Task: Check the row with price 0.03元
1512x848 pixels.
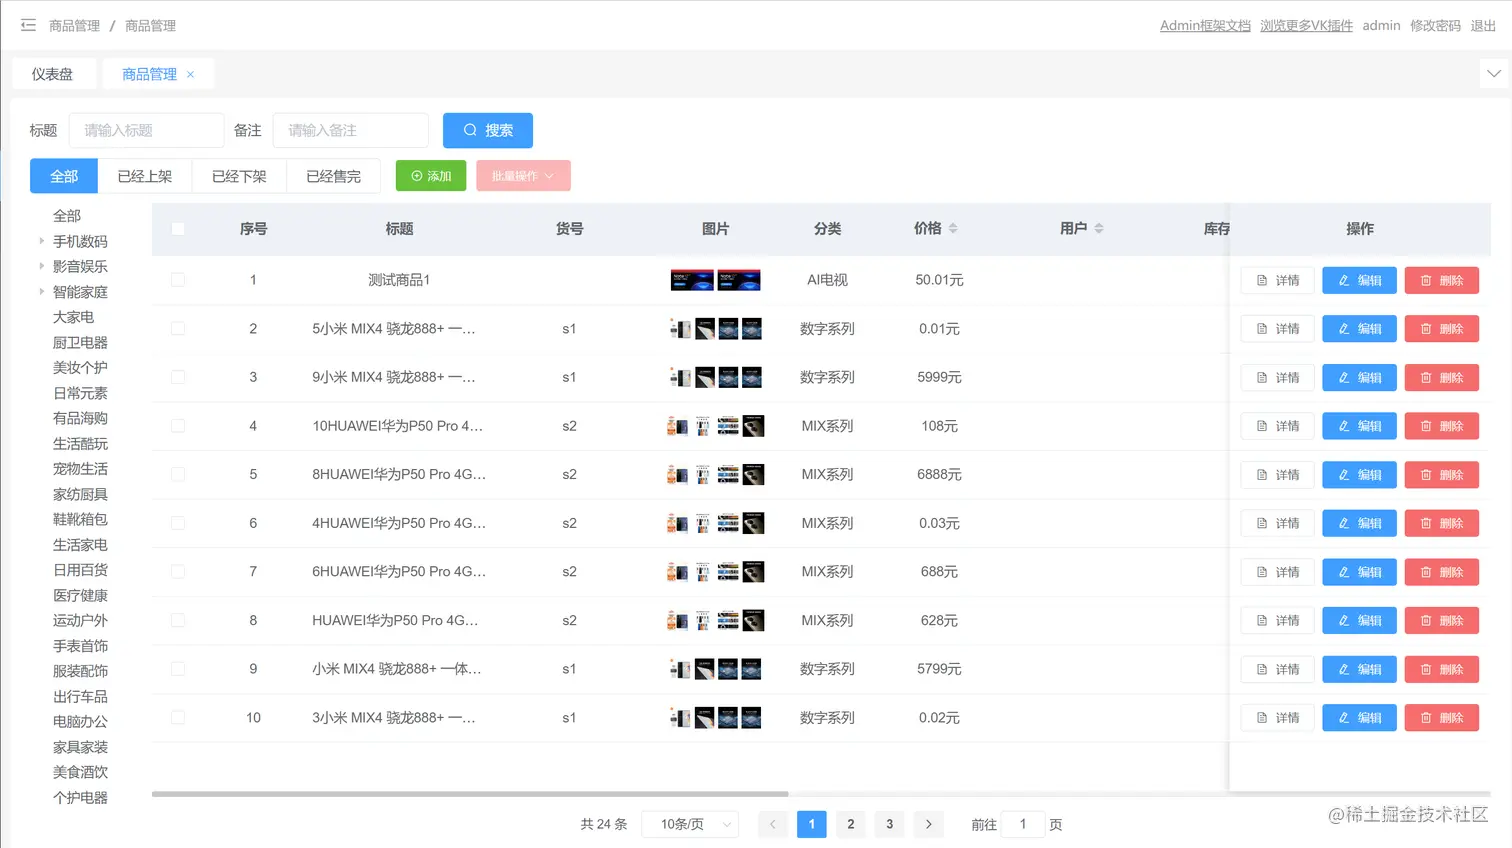Action: (178, 523)
